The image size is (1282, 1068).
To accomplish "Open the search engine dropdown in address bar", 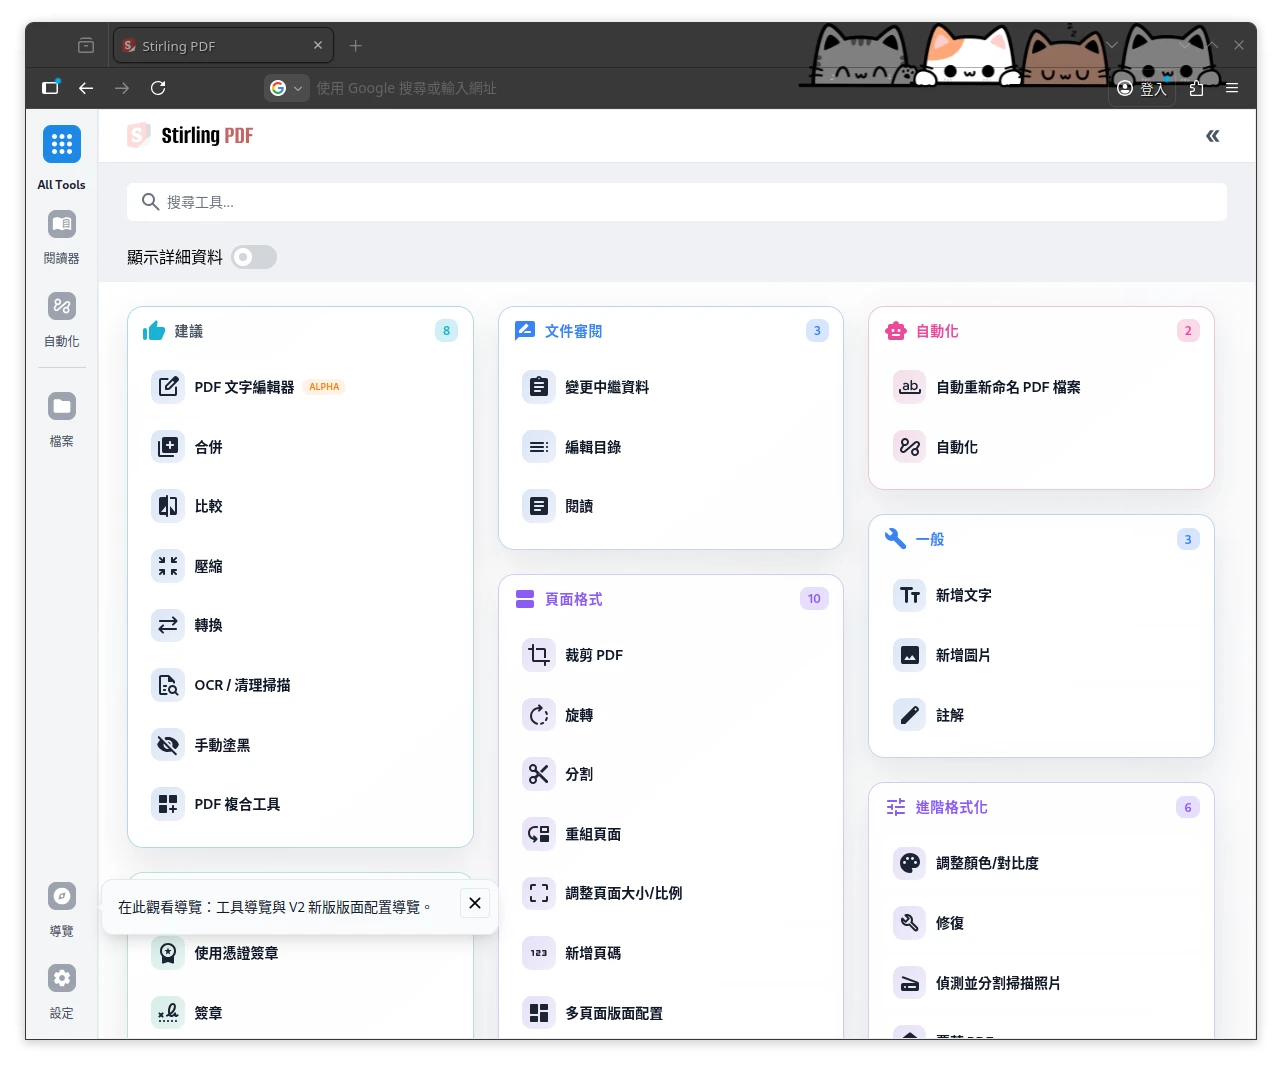I will click(286, 88).
